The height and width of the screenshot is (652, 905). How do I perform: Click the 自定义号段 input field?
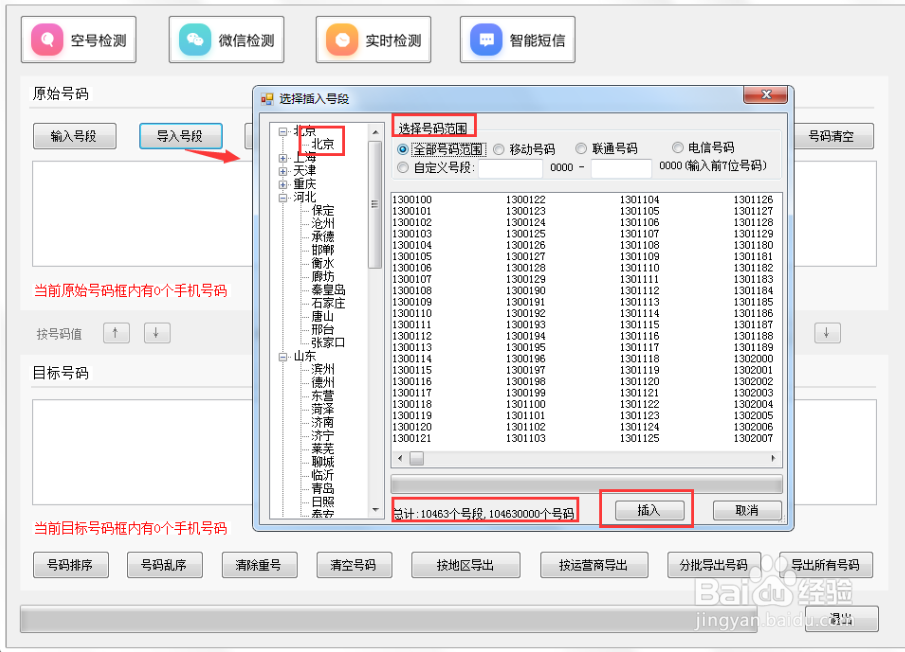510,167
